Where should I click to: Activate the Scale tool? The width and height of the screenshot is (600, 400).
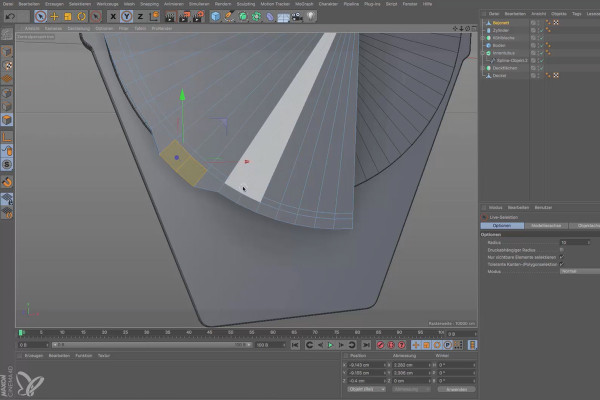click(68, 16)
